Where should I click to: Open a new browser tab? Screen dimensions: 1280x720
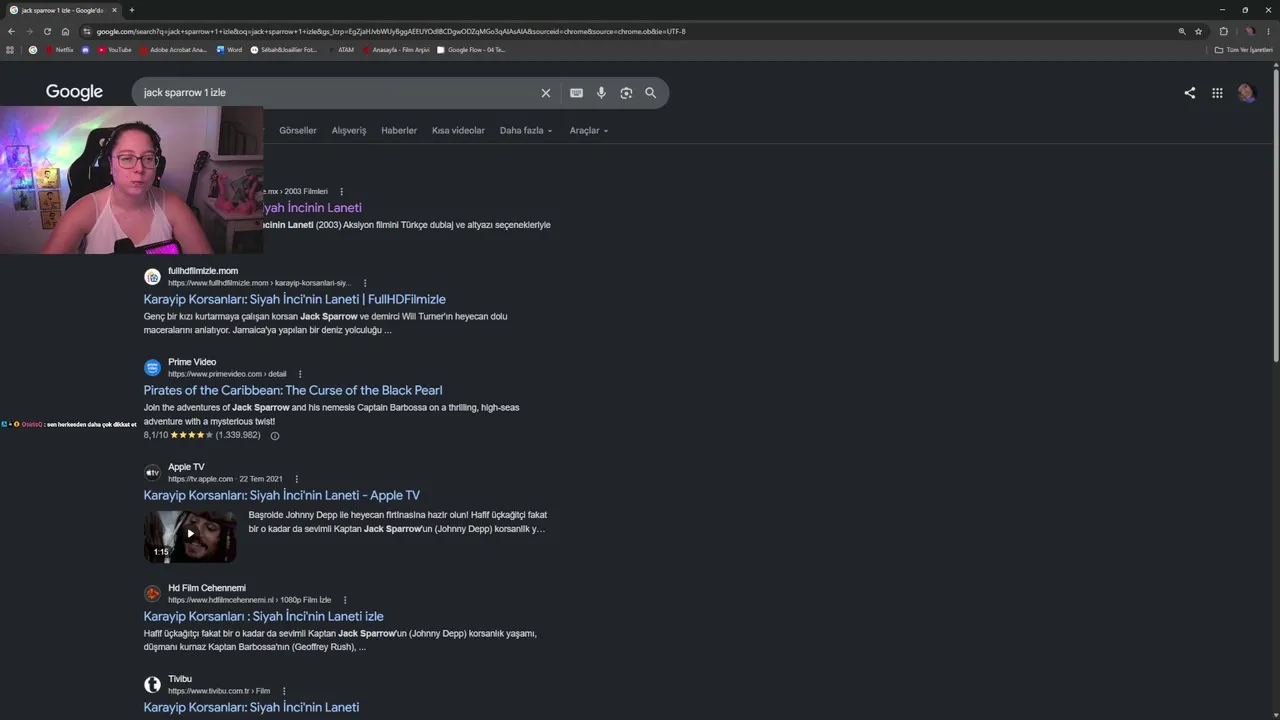[131, 10]
